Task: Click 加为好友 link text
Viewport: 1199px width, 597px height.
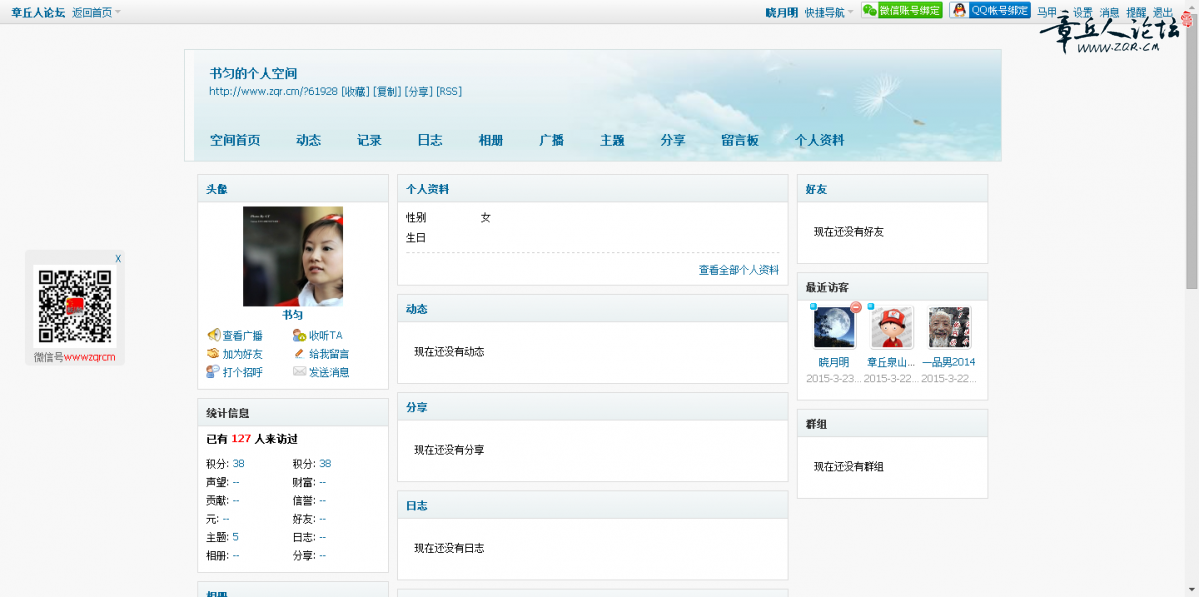Action: (x=242, y=354)
